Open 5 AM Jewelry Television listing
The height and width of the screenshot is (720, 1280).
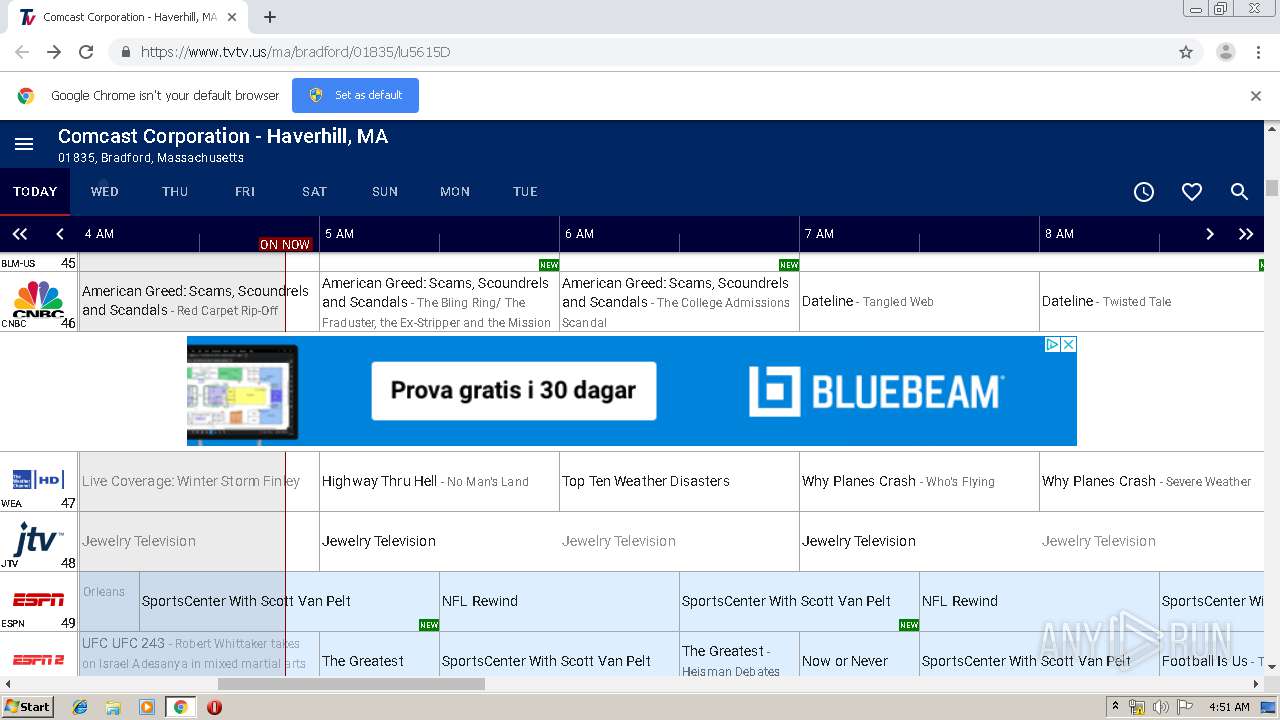pos(439,541)
